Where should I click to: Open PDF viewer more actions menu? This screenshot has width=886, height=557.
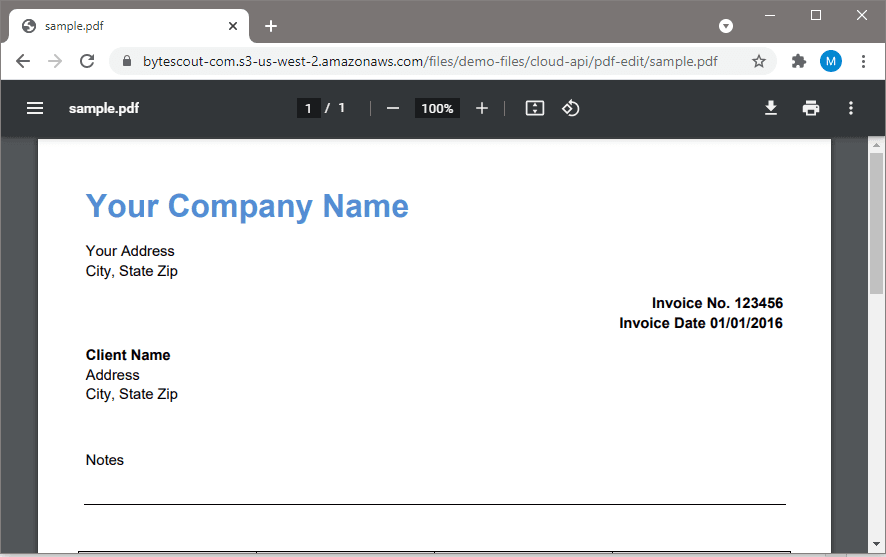click(851, 108)
